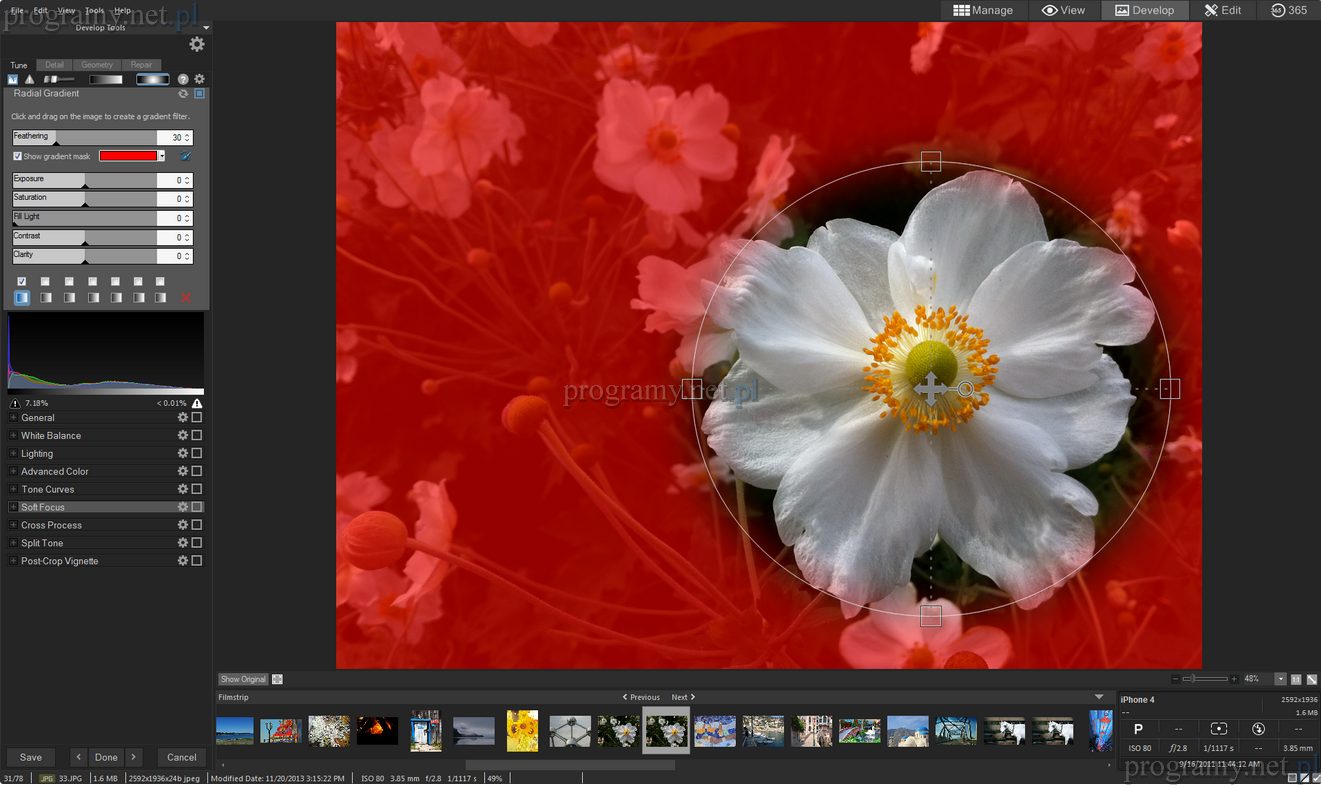Expand the General group
Image resolution: width=1321 pixels, height=785 pixels.
point(13,418)
